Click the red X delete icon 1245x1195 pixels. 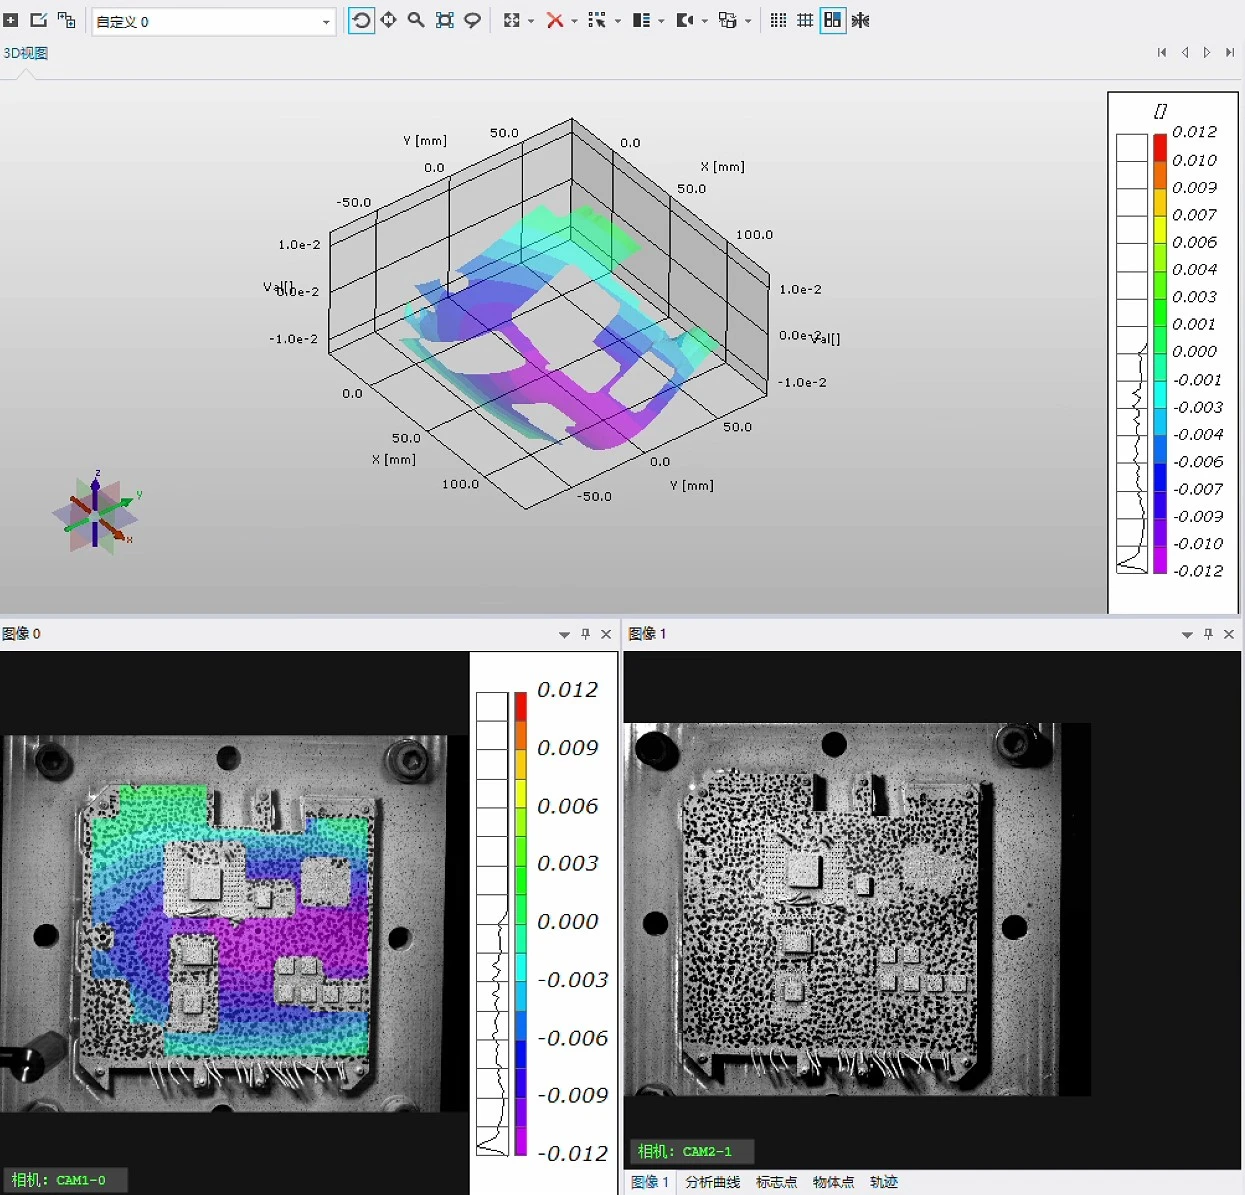pos(554,21)
